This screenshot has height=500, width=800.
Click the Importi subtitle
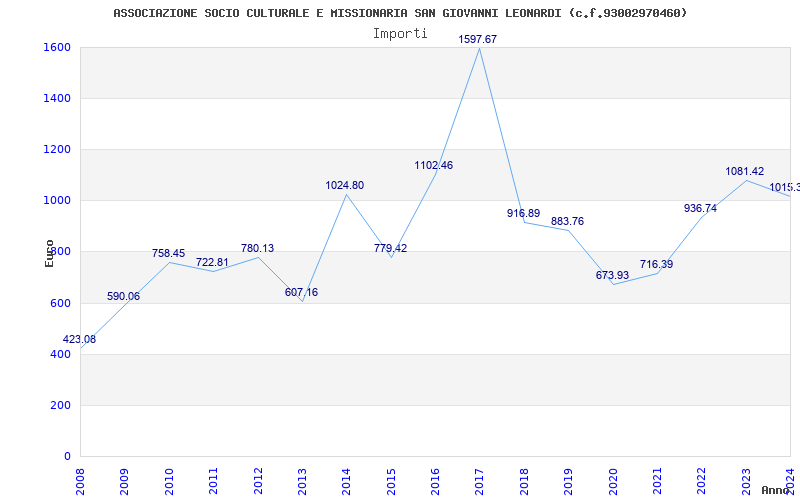(x=400, y=34)
